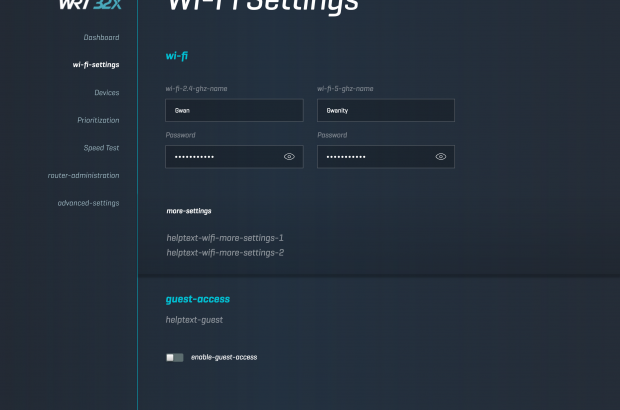Click the helptext-wifi-more-settings-2 text
The width and height of the screenshot is (620, 410).
point(225,253)
